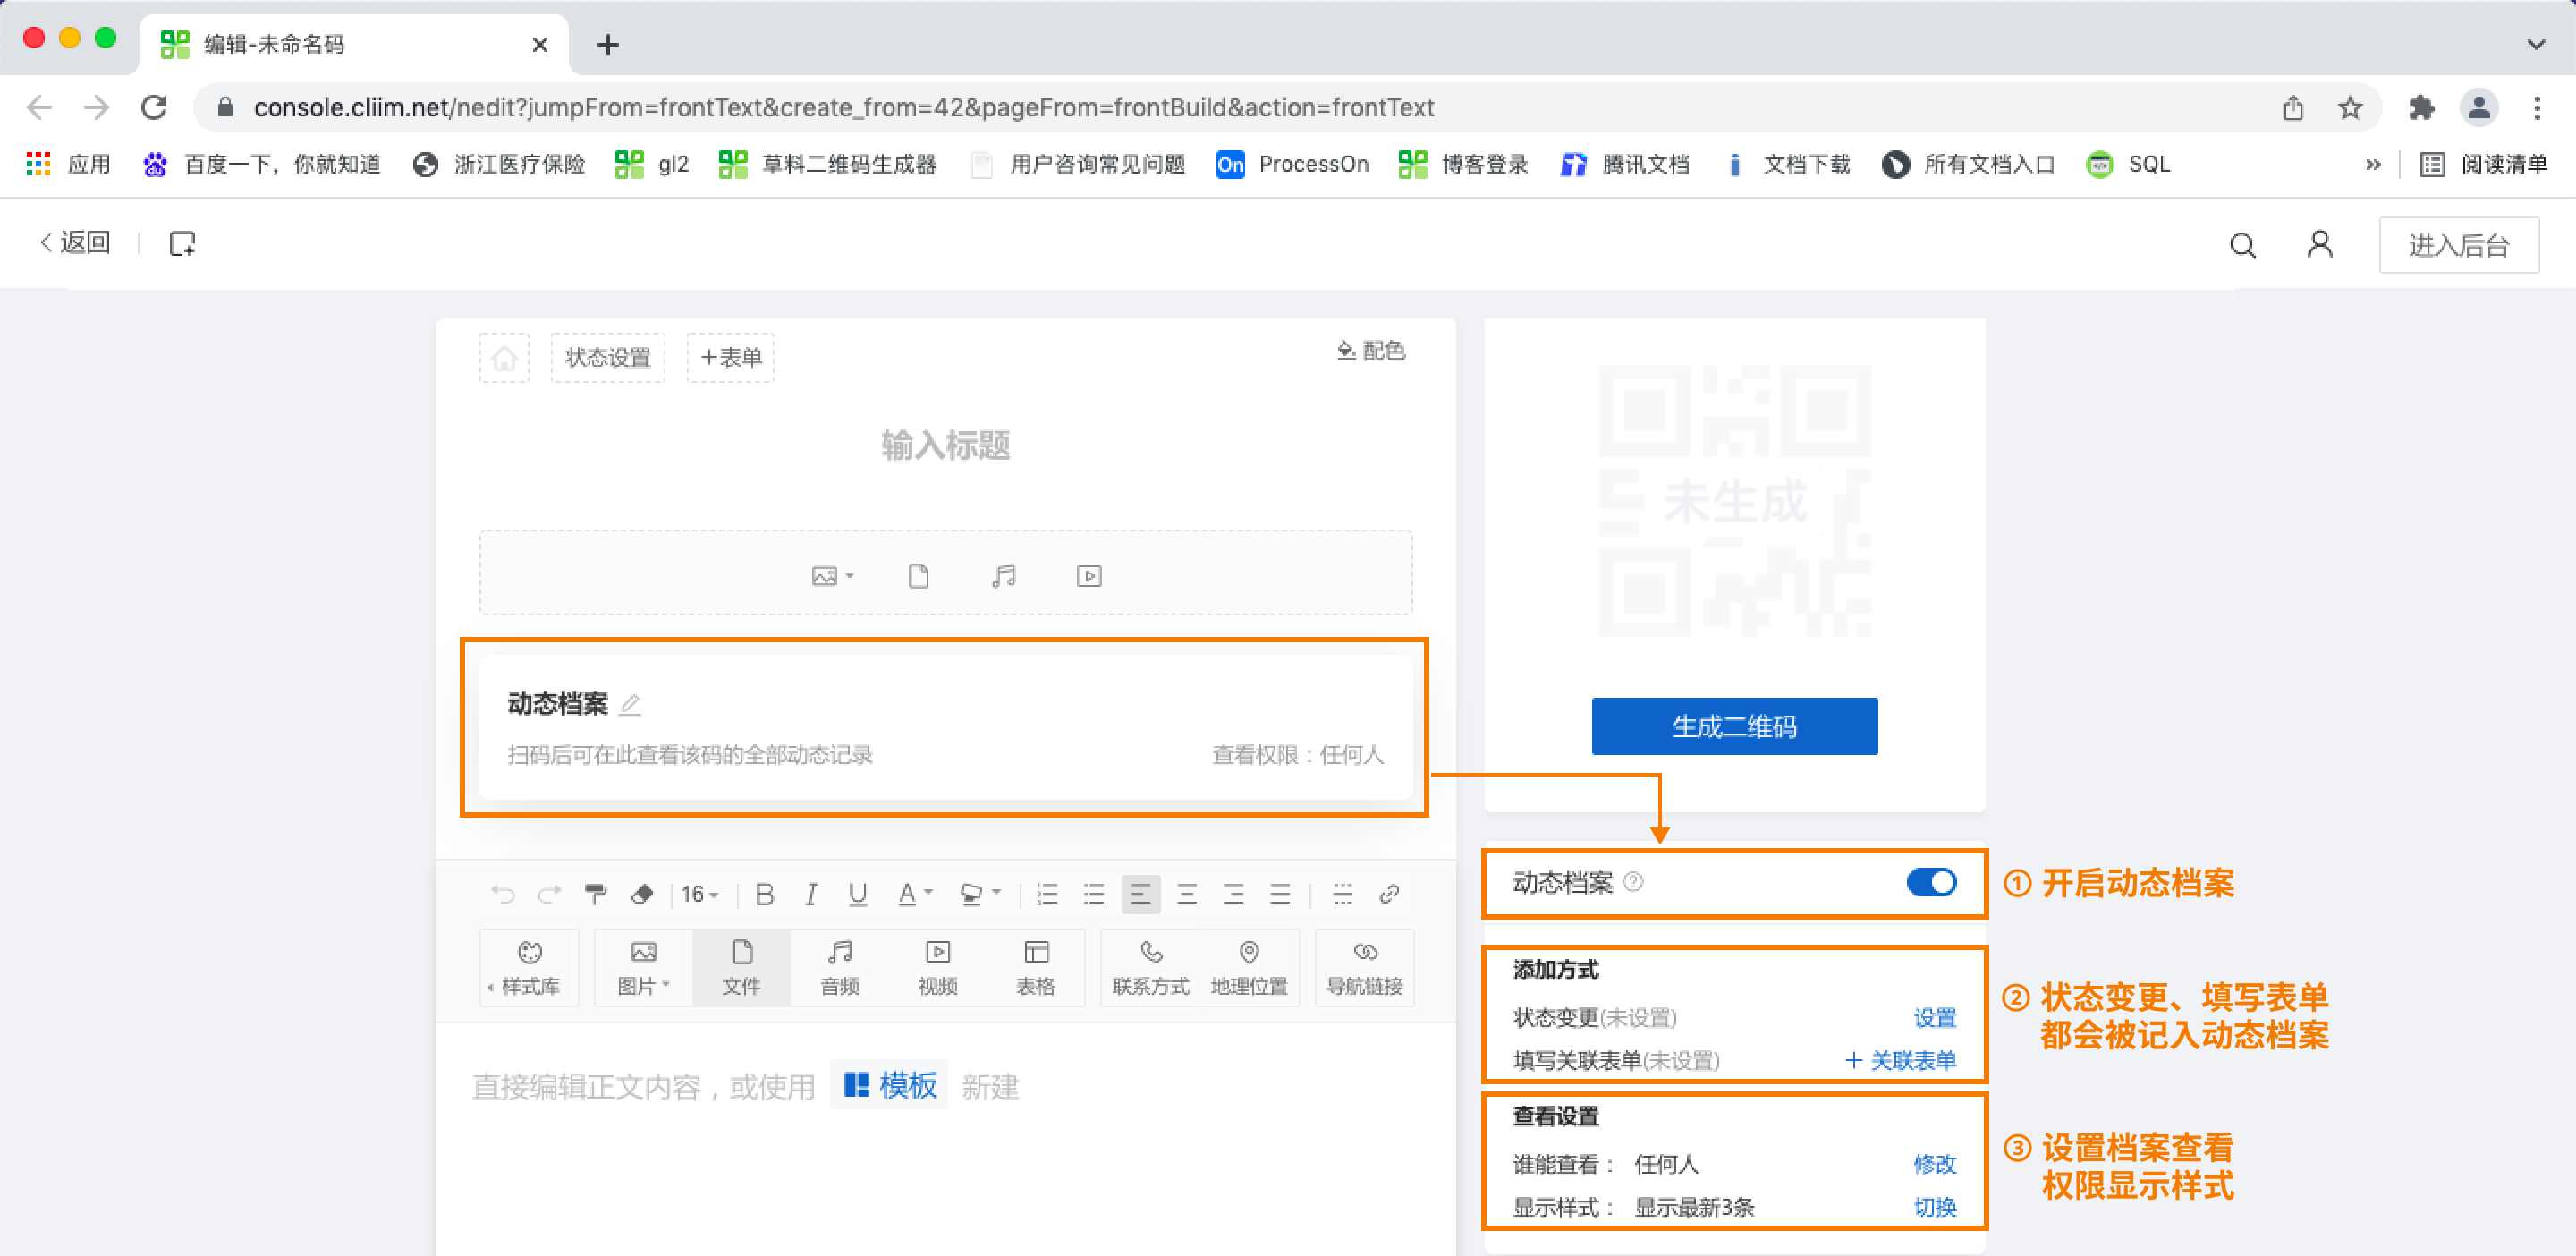Viewport: 2576px width, 1256px height.
Task: Insert a hyperlink with link icon
Action: click(x=1389, y=894)
